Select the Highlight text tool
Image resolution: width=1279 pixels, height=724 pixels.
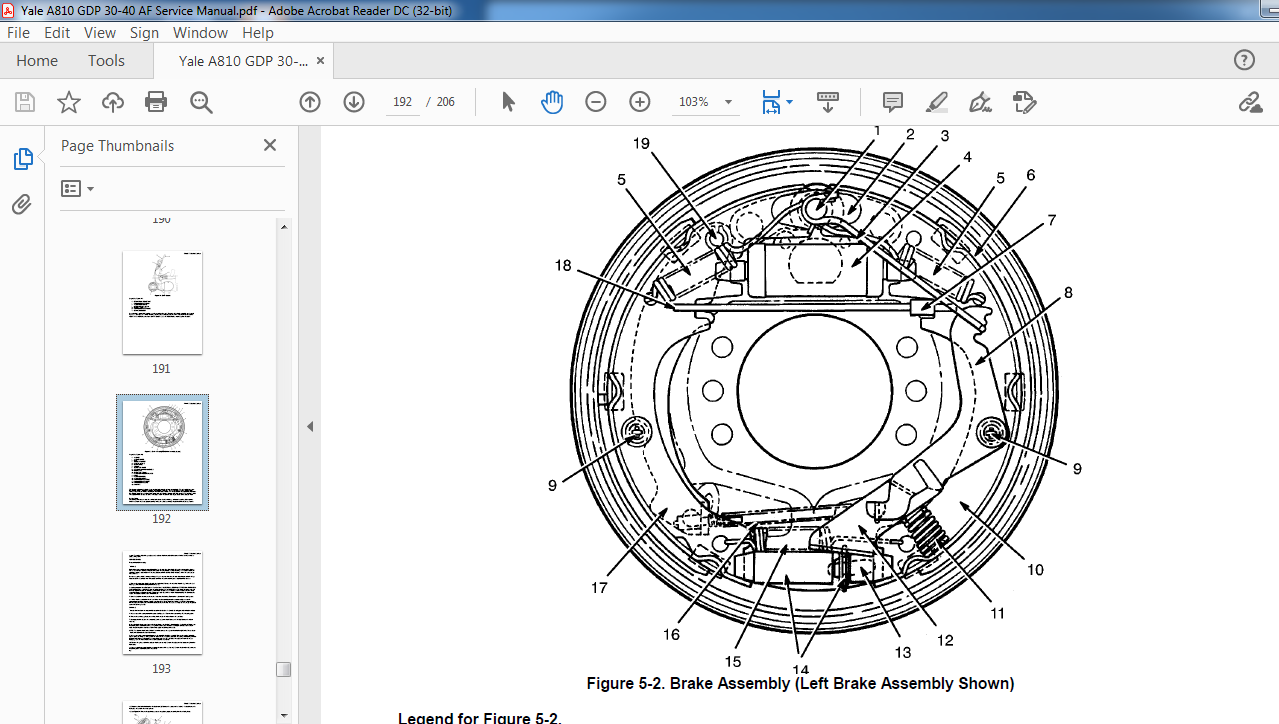pos(937,102)
